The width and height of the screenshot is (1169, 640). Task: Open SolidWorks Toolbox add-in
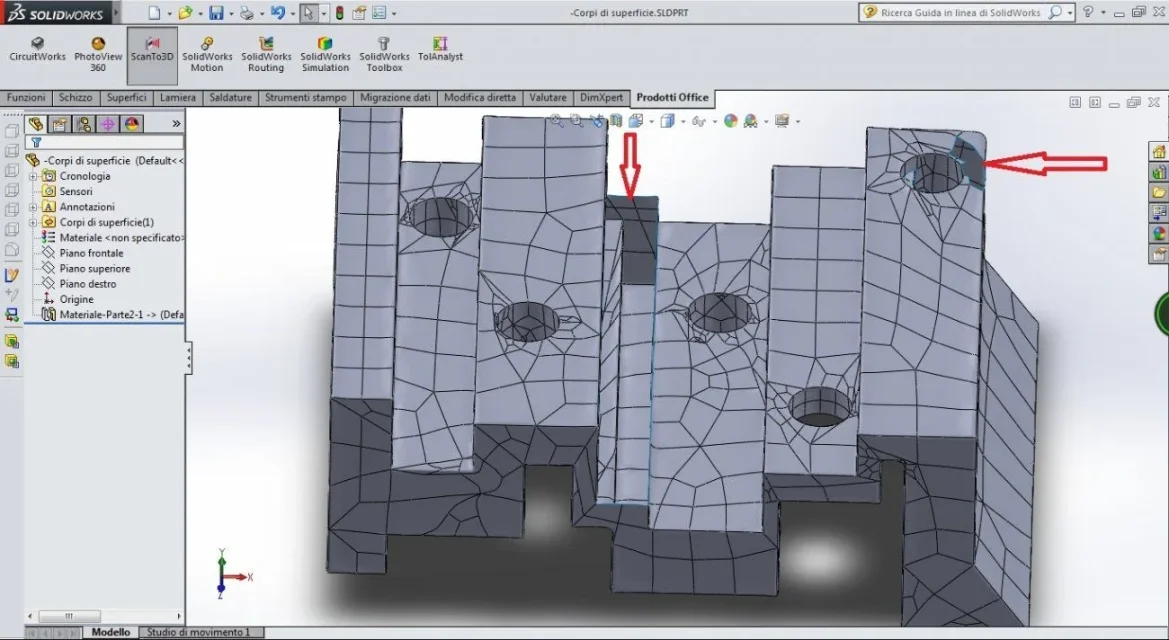[x=384, y=50]
